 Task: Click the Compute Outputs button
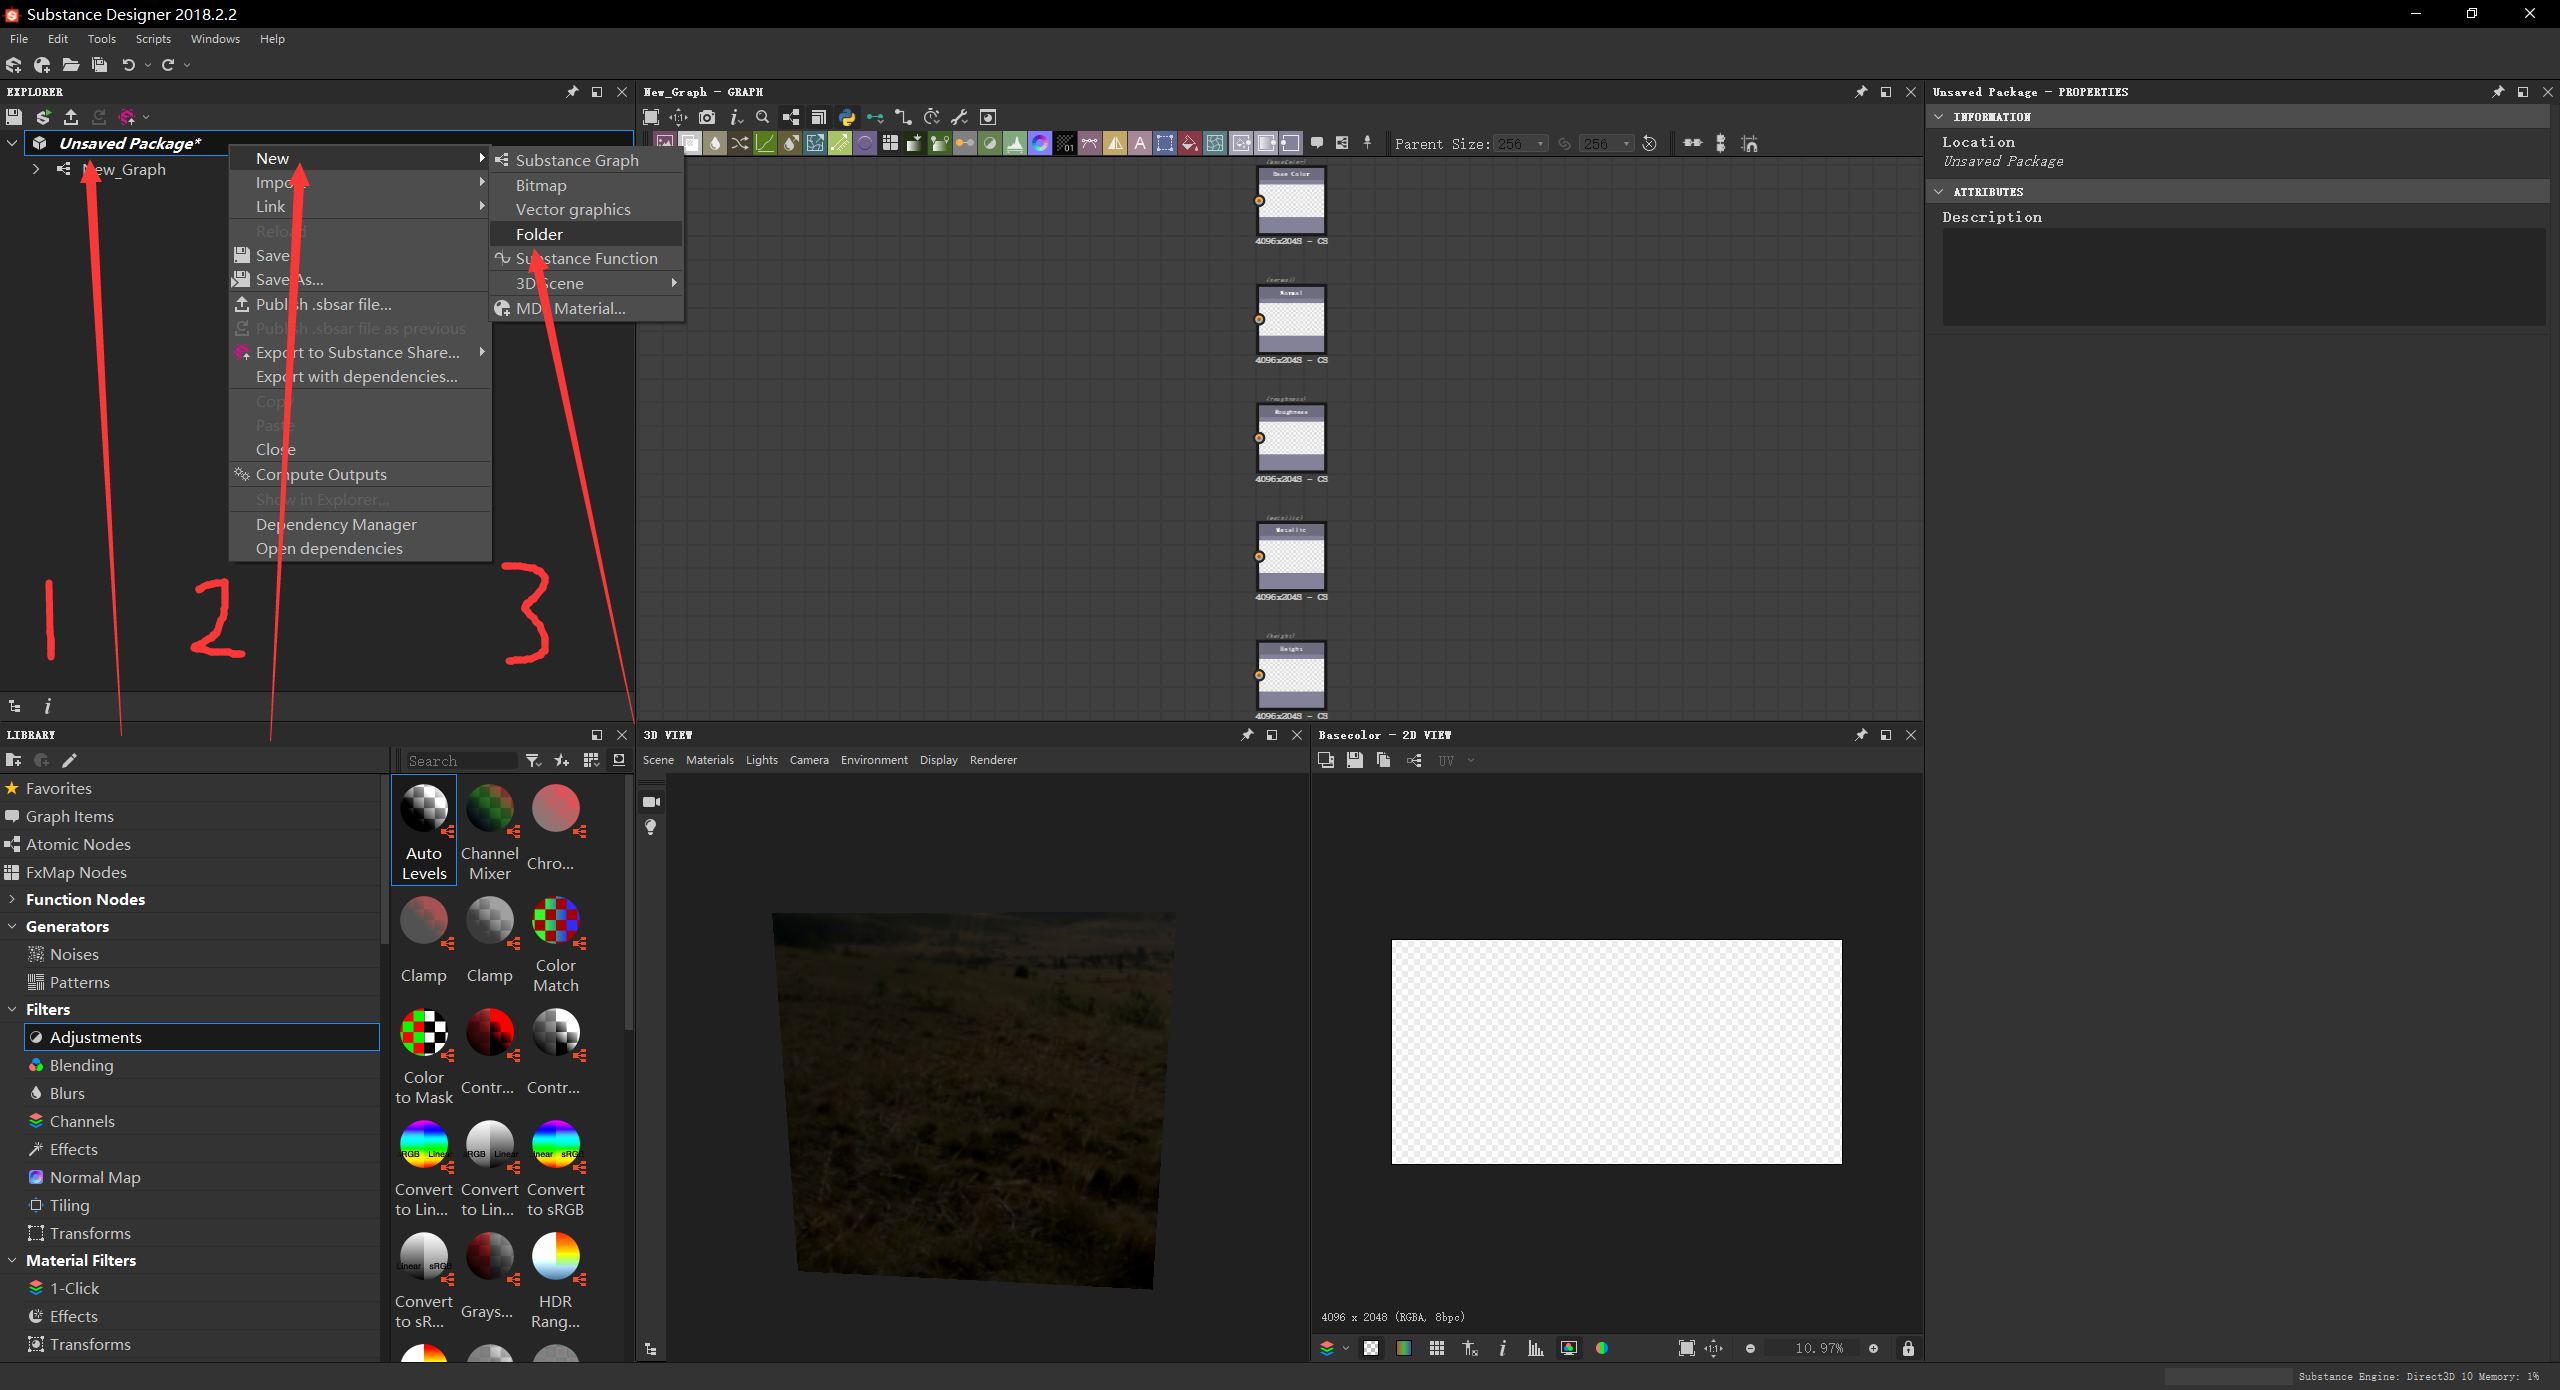[x=325, y=474]
